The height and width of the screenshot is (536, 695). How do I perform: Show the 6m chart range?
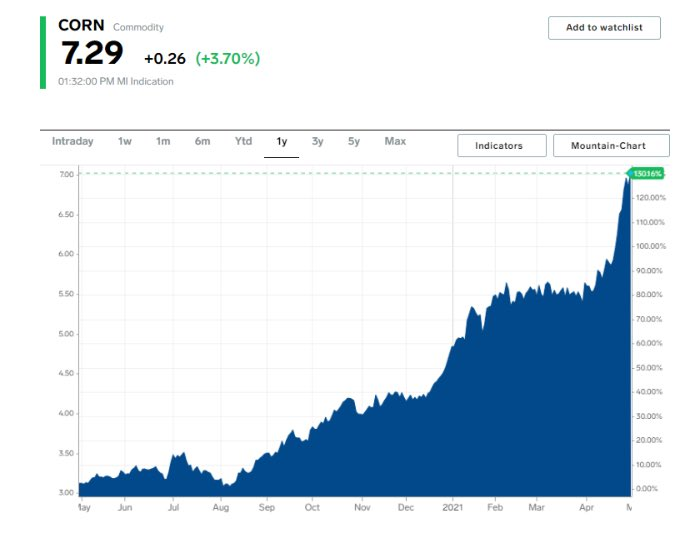point(202,142)
